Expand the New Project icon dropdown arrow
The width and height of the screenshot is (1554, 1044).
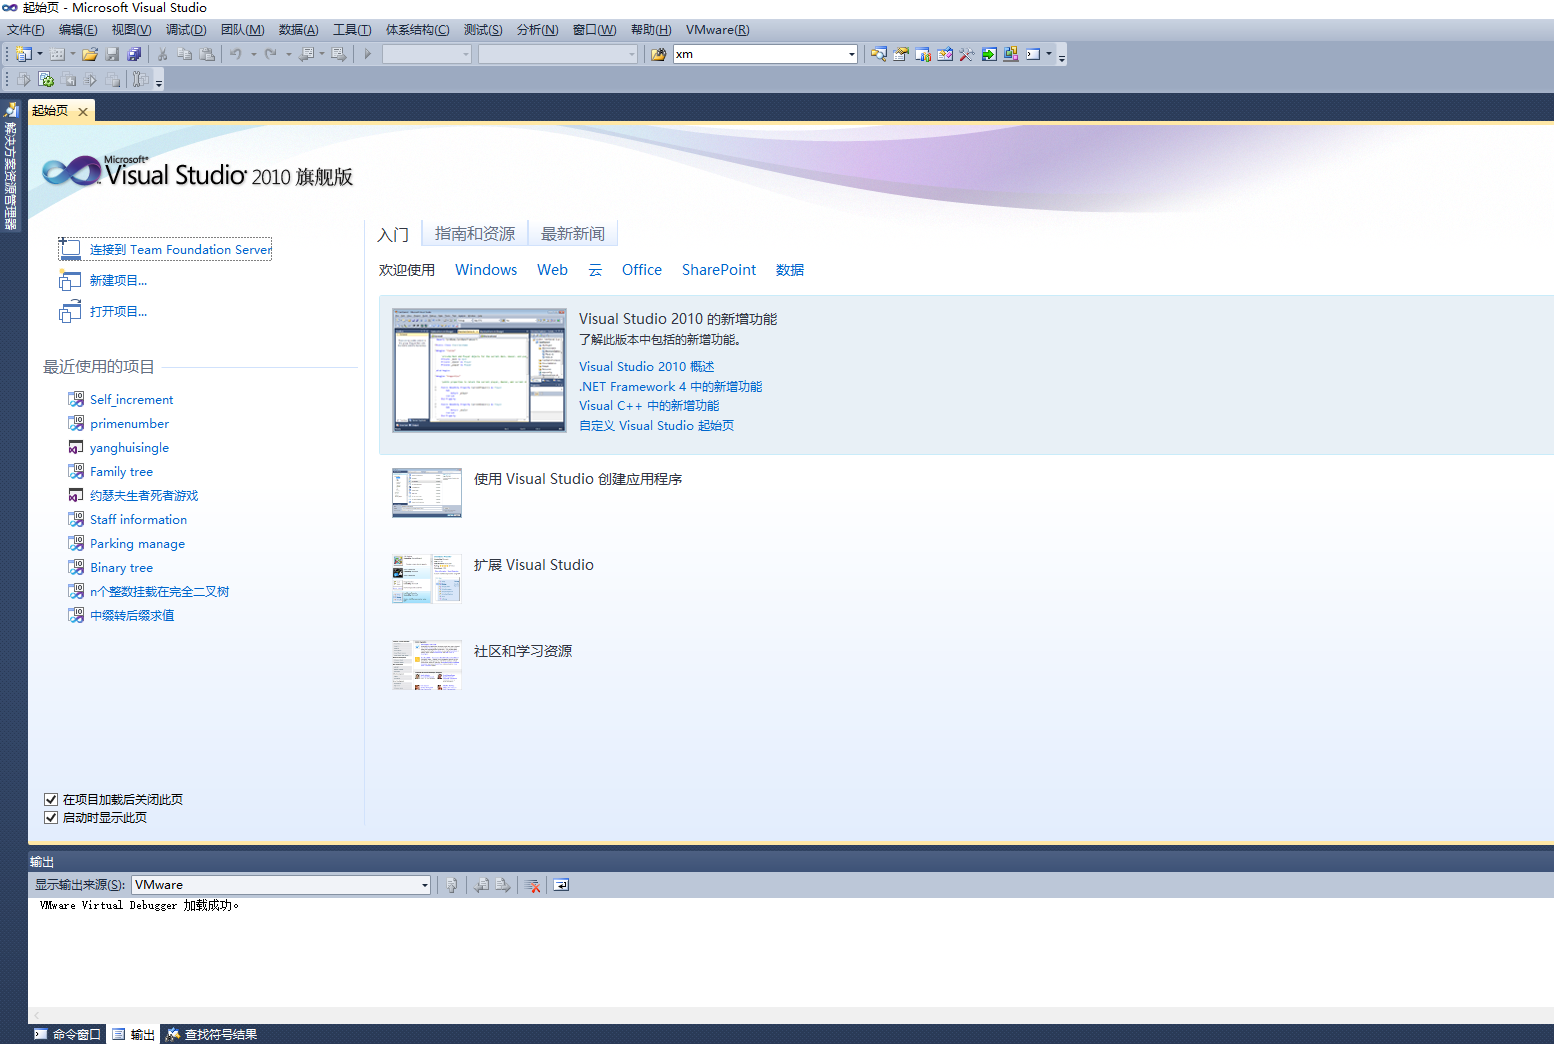(40, 54)
